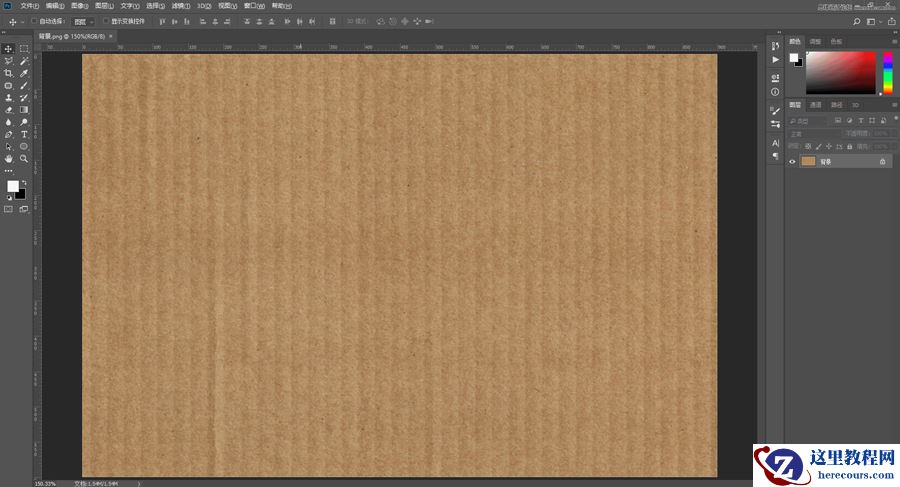The height and width of the screenshot is (487, 900).
Task: Toggle the 自动选择 auto-select checkbox
Action: click(x=34, y=20)
